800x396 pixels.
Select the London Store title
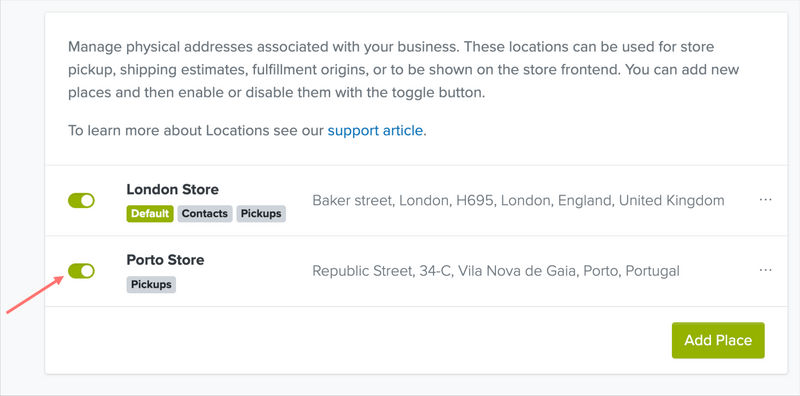[x=172, y=189]
